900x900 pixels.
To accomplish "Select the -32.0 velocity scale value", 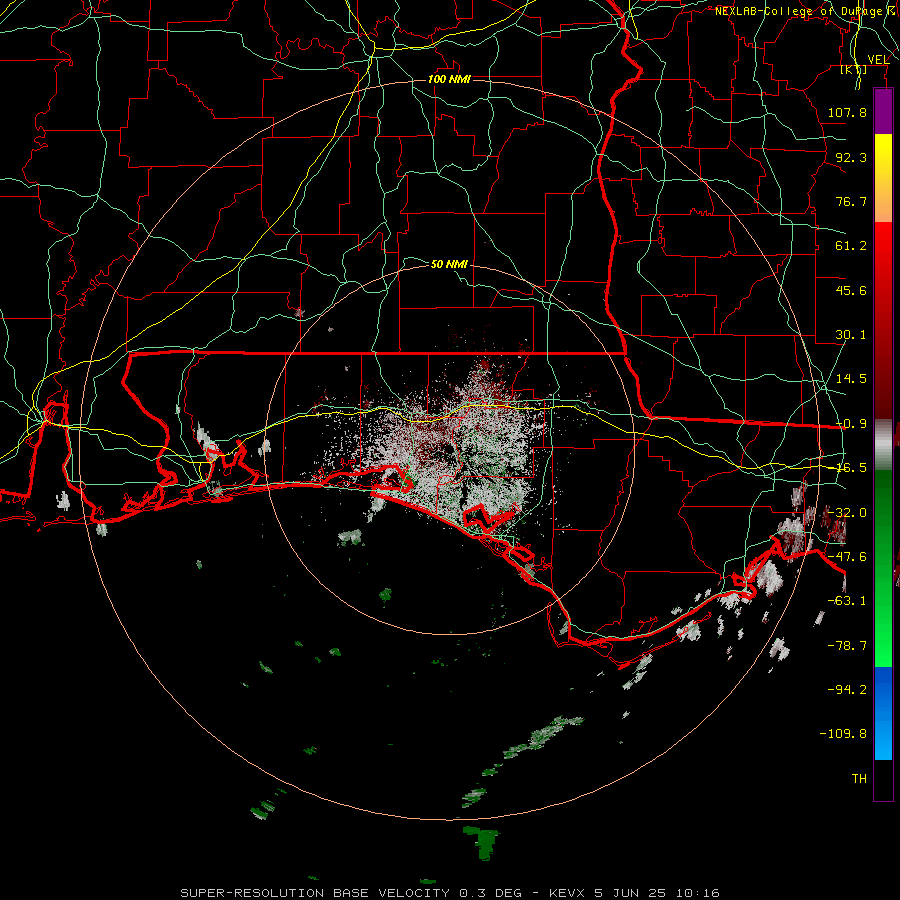I will [847, 513].
